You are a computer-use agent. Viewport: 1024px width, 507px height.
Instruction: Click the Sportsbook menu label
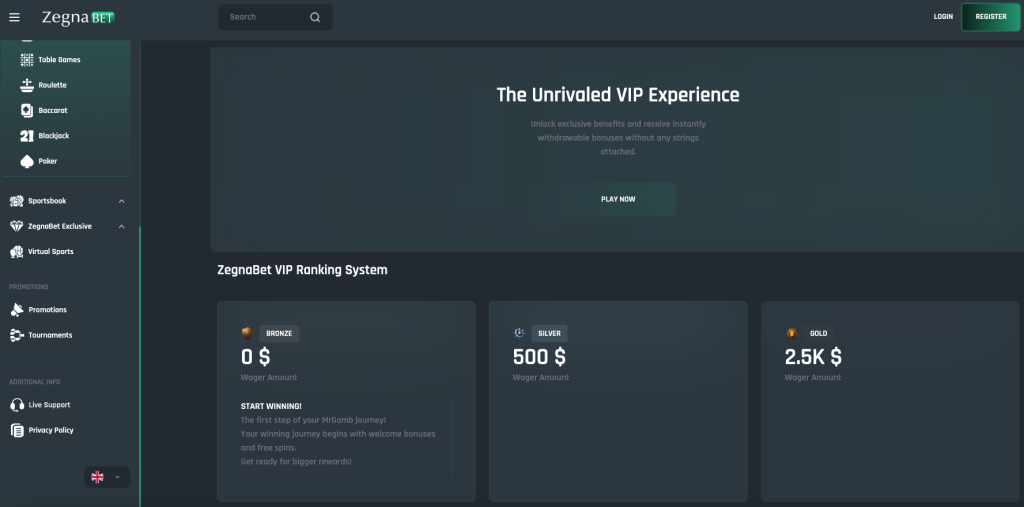(47, 201)
